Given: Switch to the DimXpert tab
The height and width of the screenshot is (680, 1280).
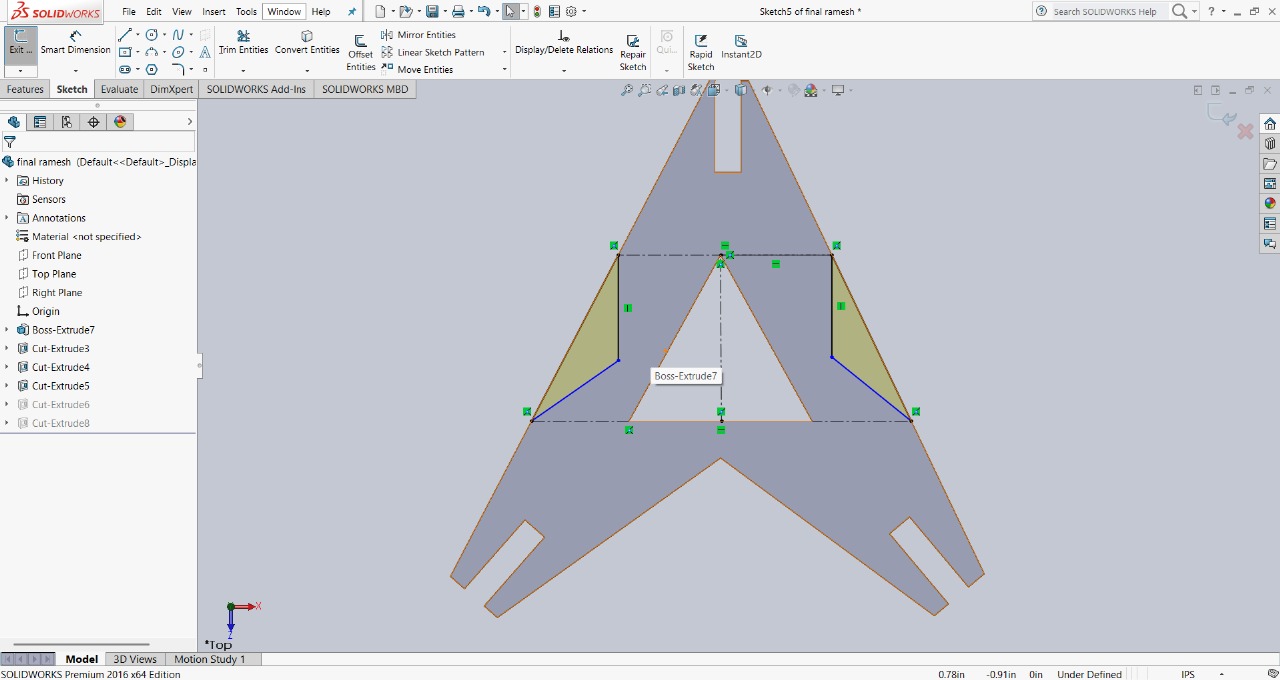Looking at the screenshot, I should tap(172, 89).
